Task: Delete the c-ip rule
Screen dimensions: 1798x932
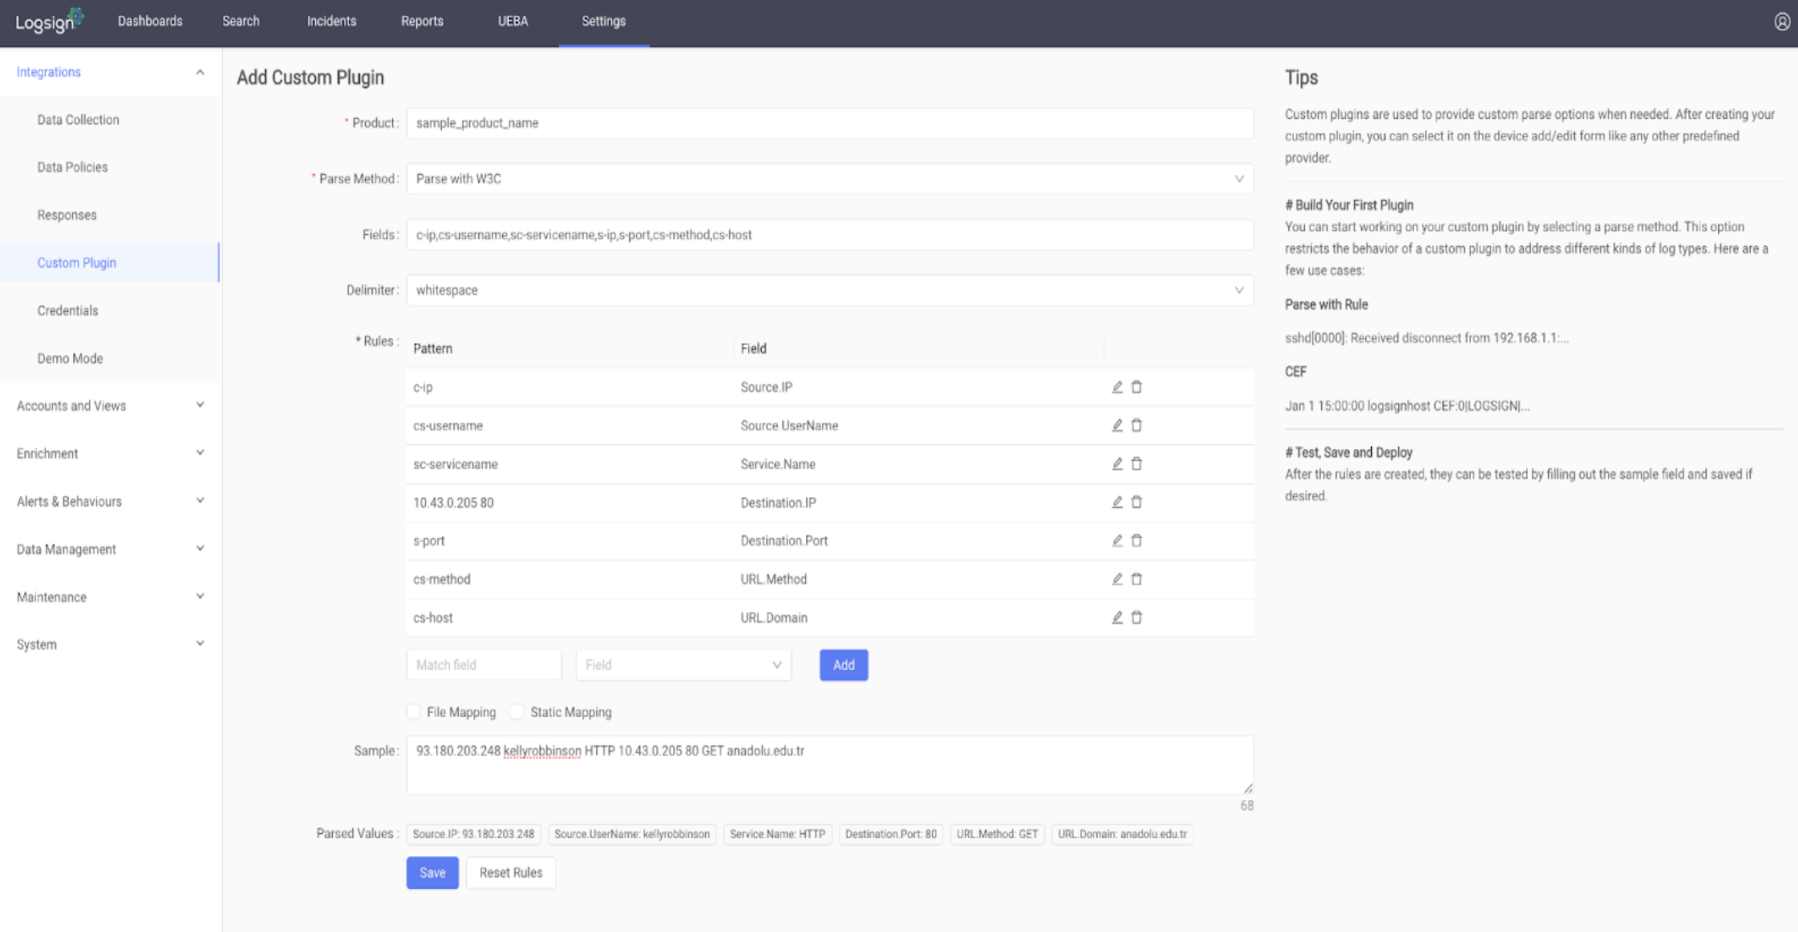Action: [1137, 387]
